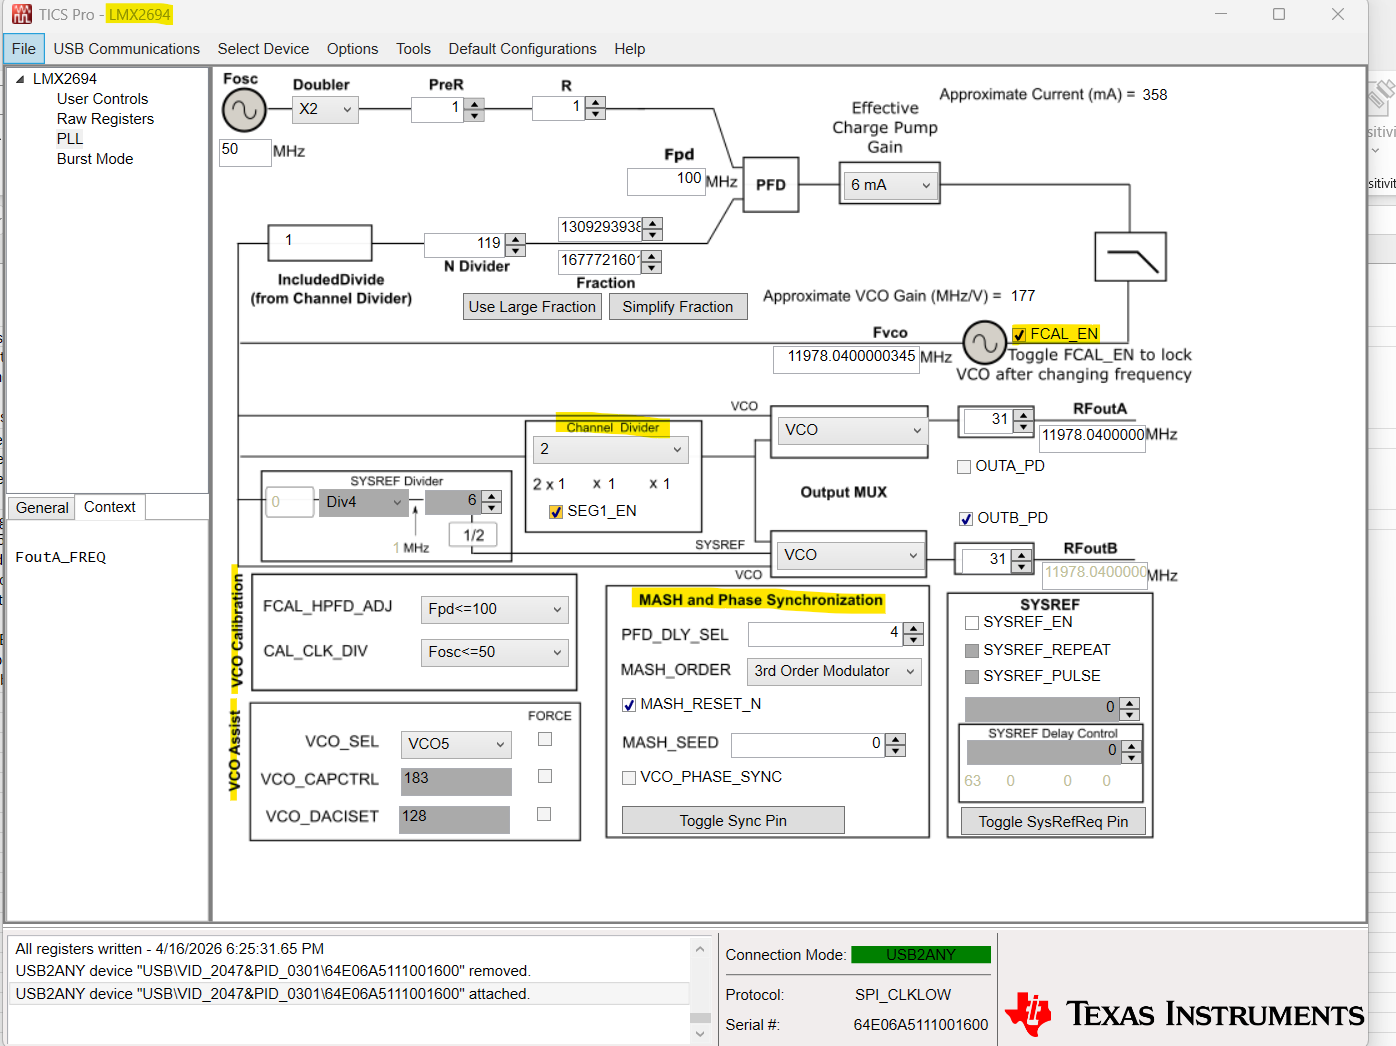1396x1046 pixels.
Task: Open the USB Communications menu
Action: tap(127, 49)
